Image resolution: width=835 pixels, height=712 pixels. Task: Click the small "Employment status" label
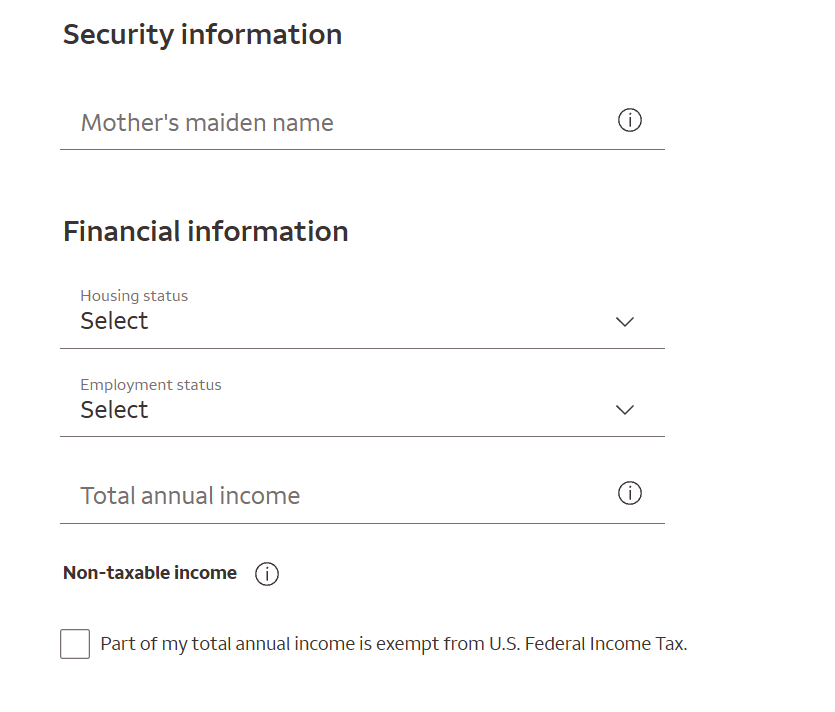coord(151,385)
